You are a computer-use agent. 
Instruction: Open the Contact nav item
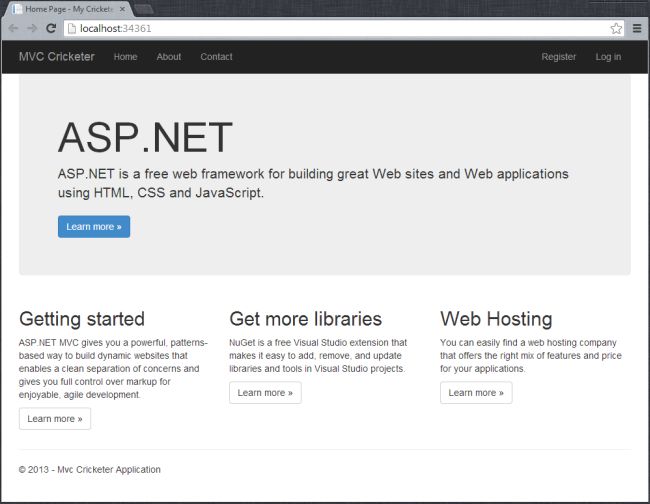[x=216, y=57]
